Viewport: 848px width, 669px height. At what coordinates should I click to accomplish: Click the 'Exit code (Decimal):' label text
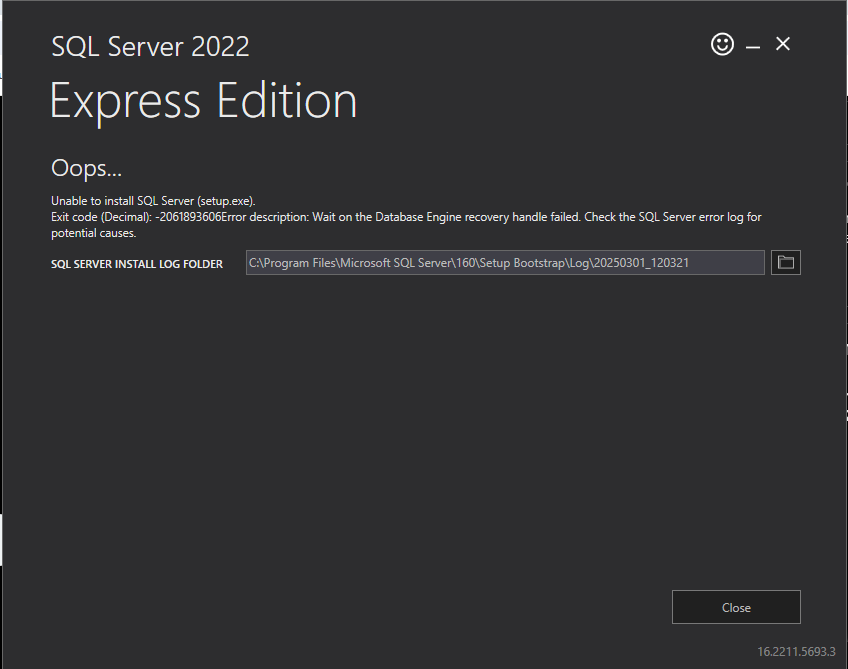coord(101,217)
